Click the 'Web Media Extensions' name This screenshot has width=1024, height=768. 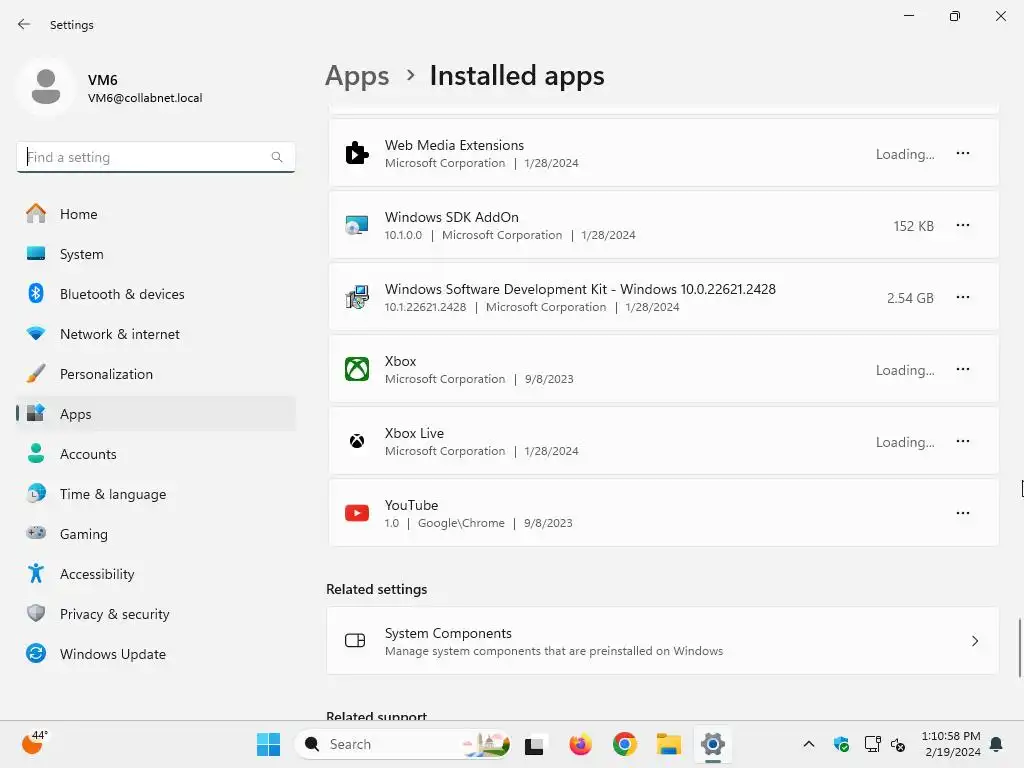point(454,145)
